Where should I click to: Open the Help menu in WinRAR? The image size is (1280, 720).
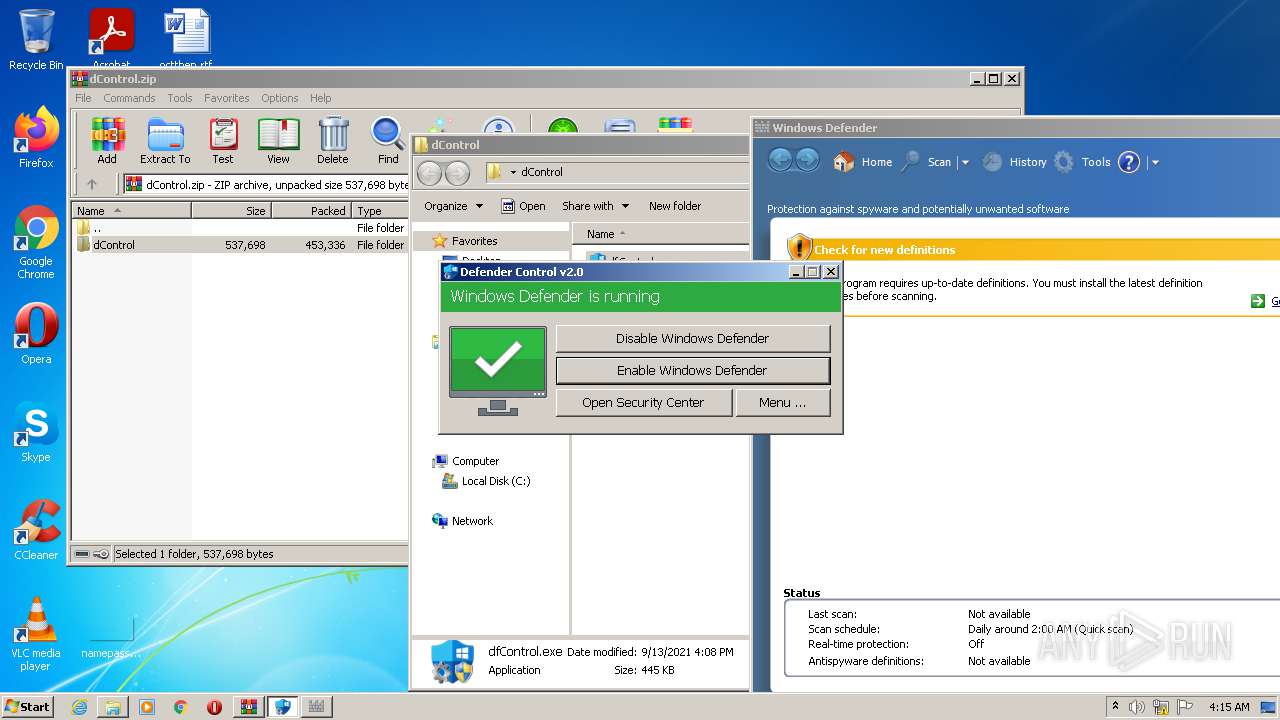coord(320,98)
